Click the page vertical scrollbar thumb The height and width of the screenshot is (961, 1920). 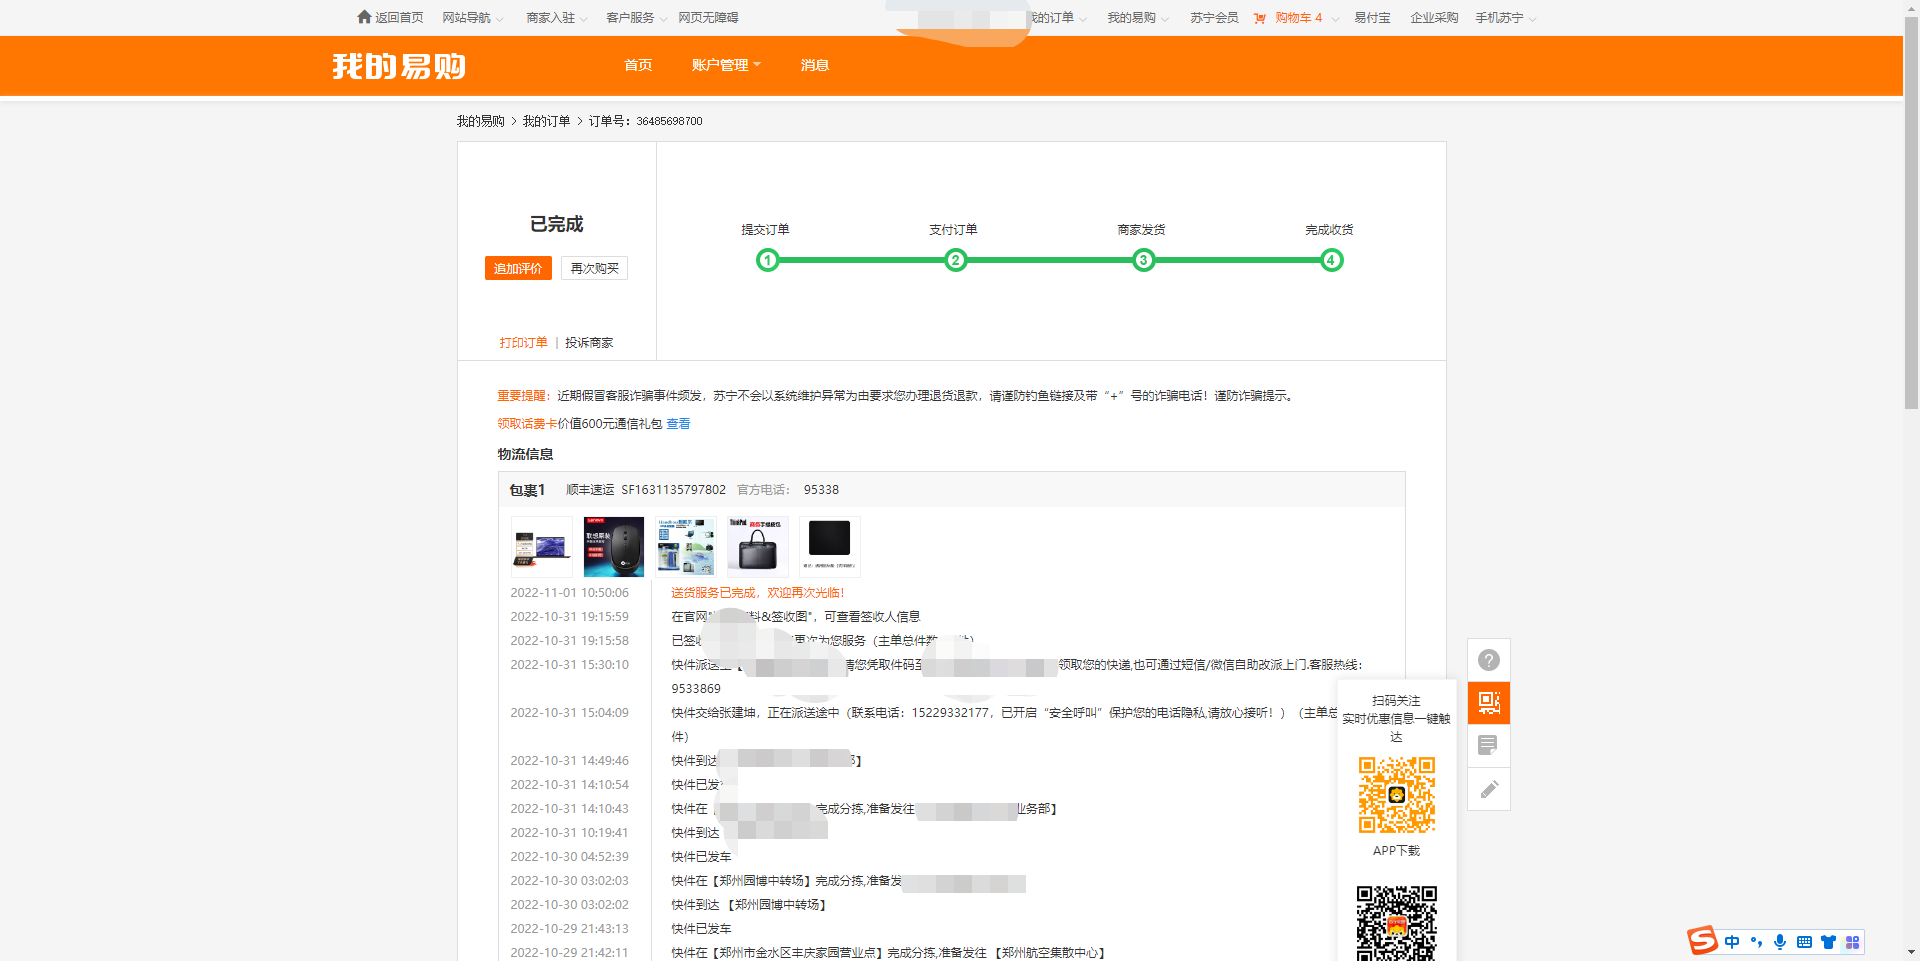point(1911,214)
